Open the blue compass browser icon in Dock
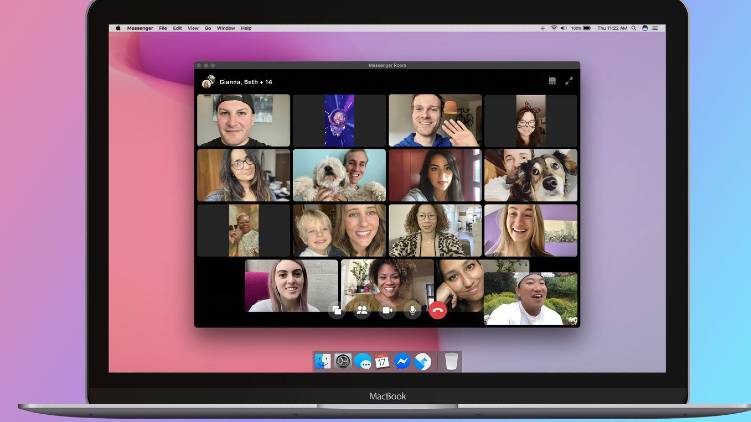Screen dimensions: 751x422 click(422, 362)
